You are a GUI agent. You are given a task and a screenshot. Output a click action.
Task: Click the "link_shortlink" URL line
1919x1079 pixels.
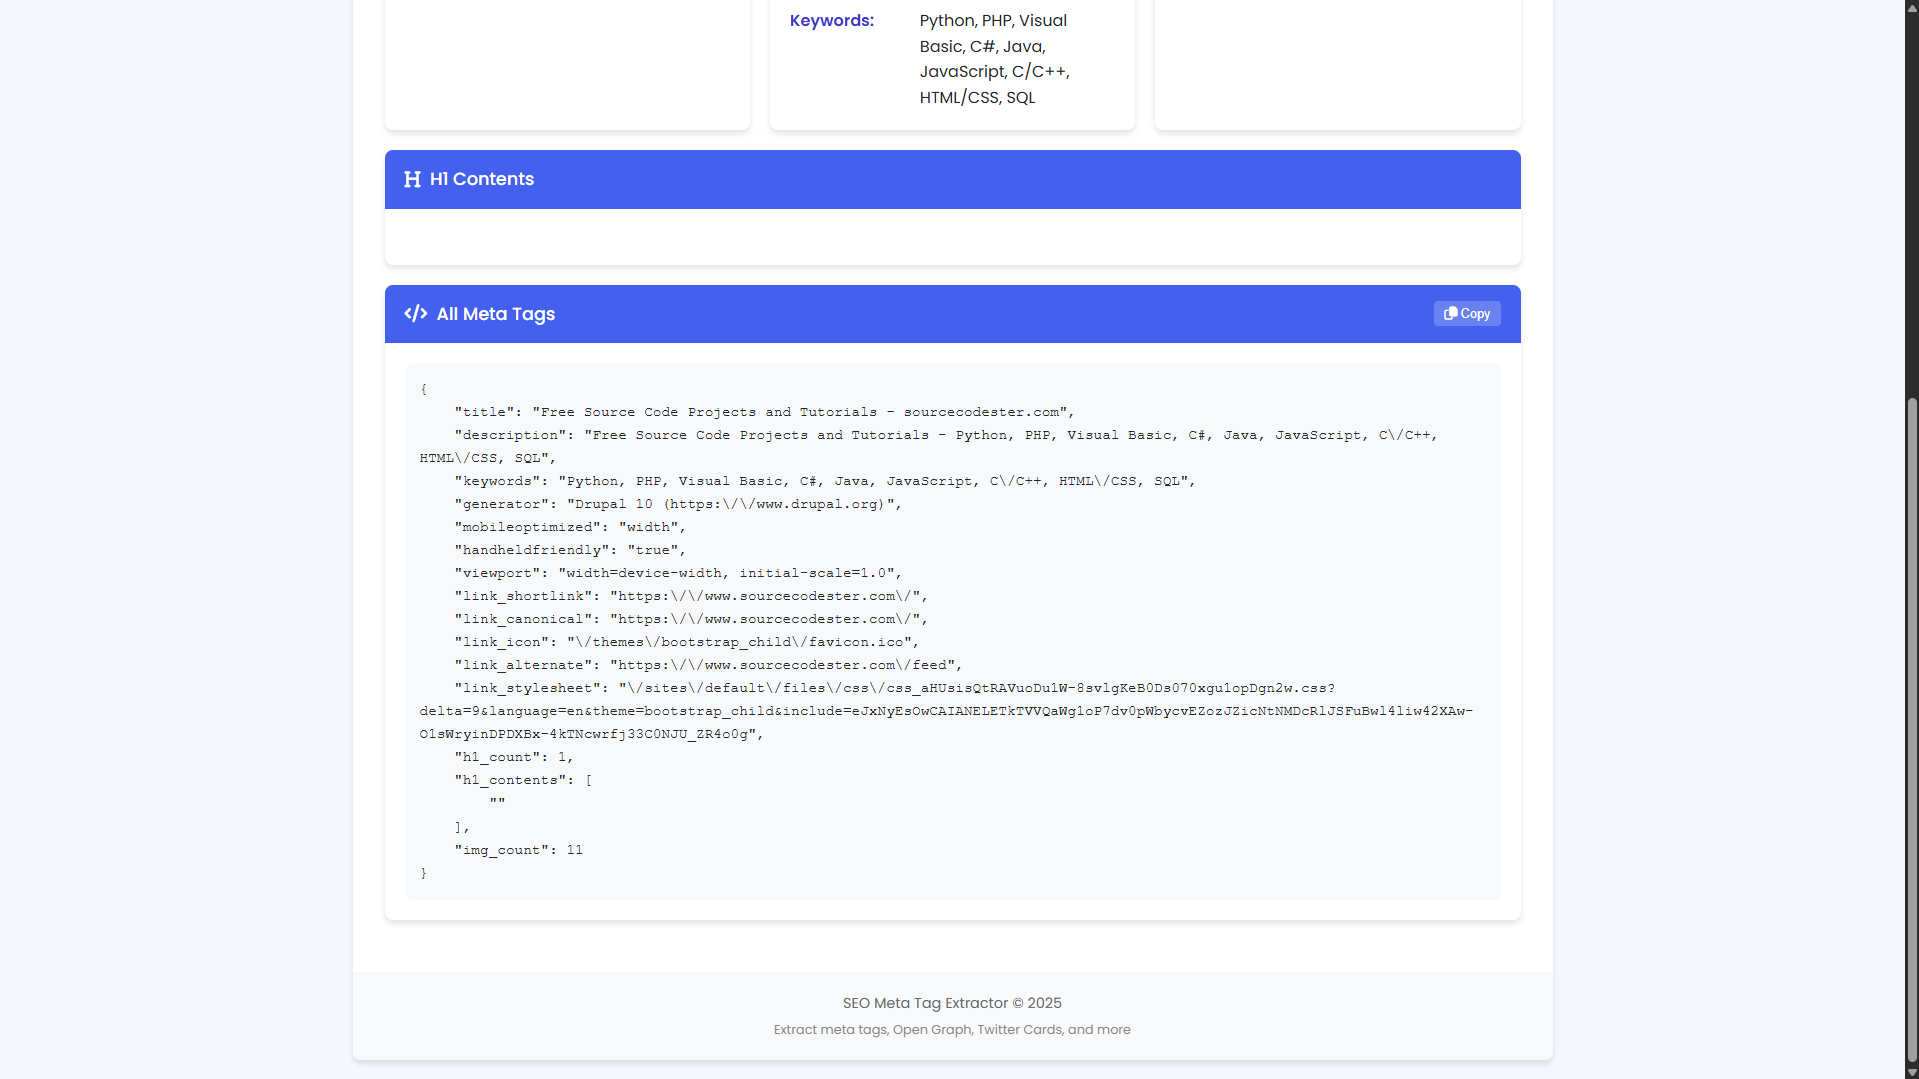[691, 596]
